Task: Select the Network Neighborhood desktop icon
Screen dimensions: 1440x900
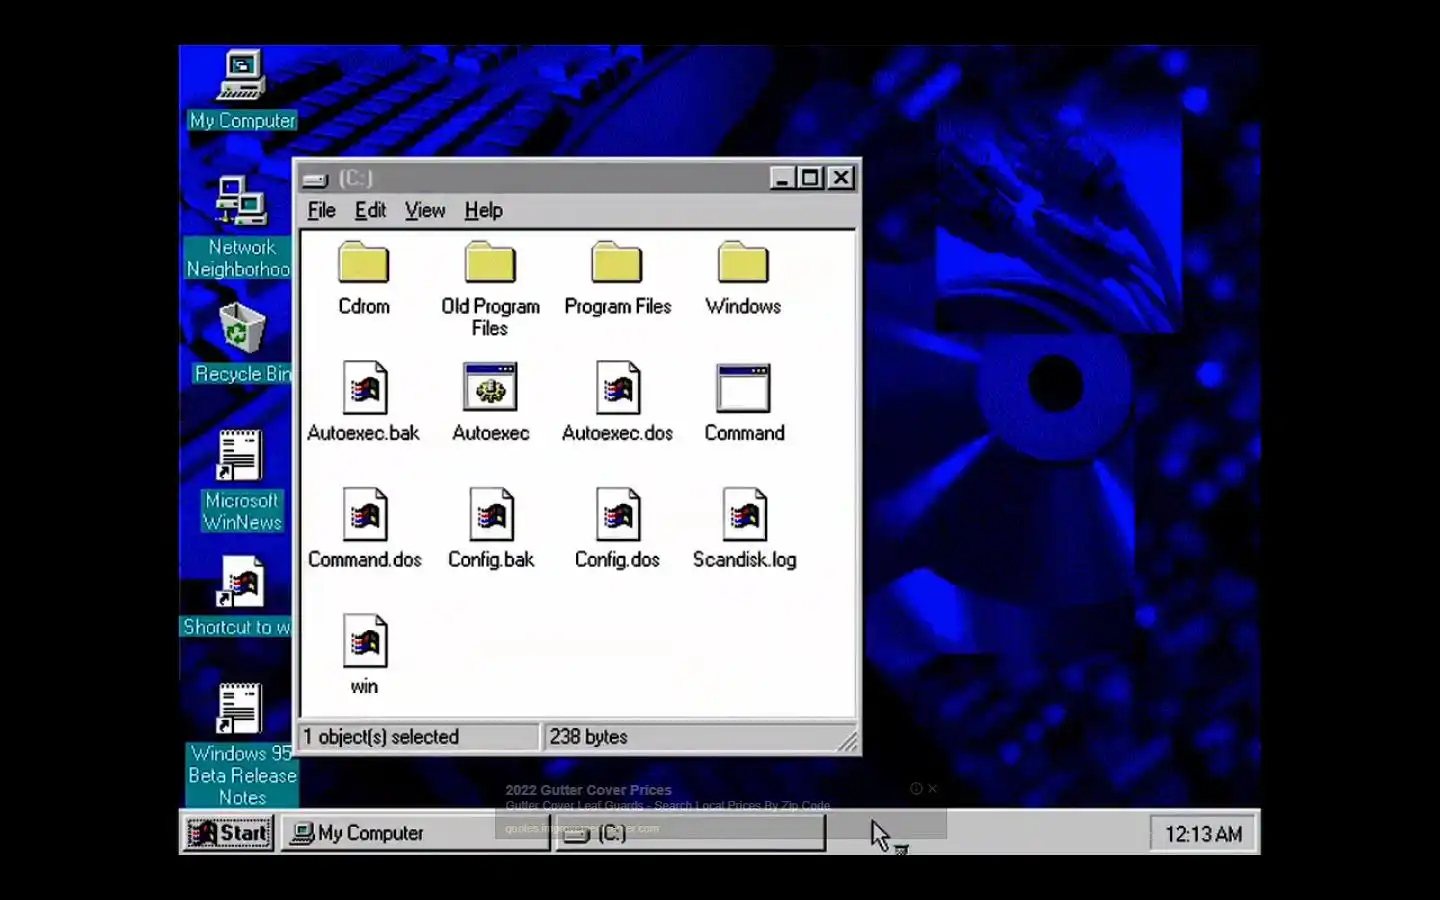Action: 241,201
